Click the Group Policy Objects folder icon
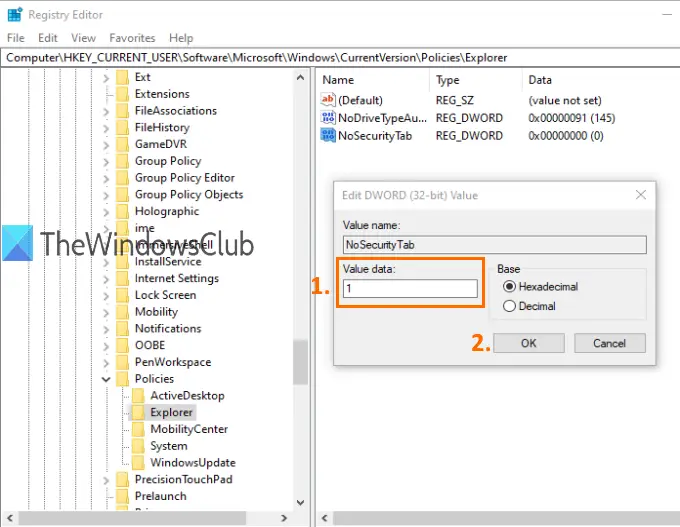 tap(123, 194)
